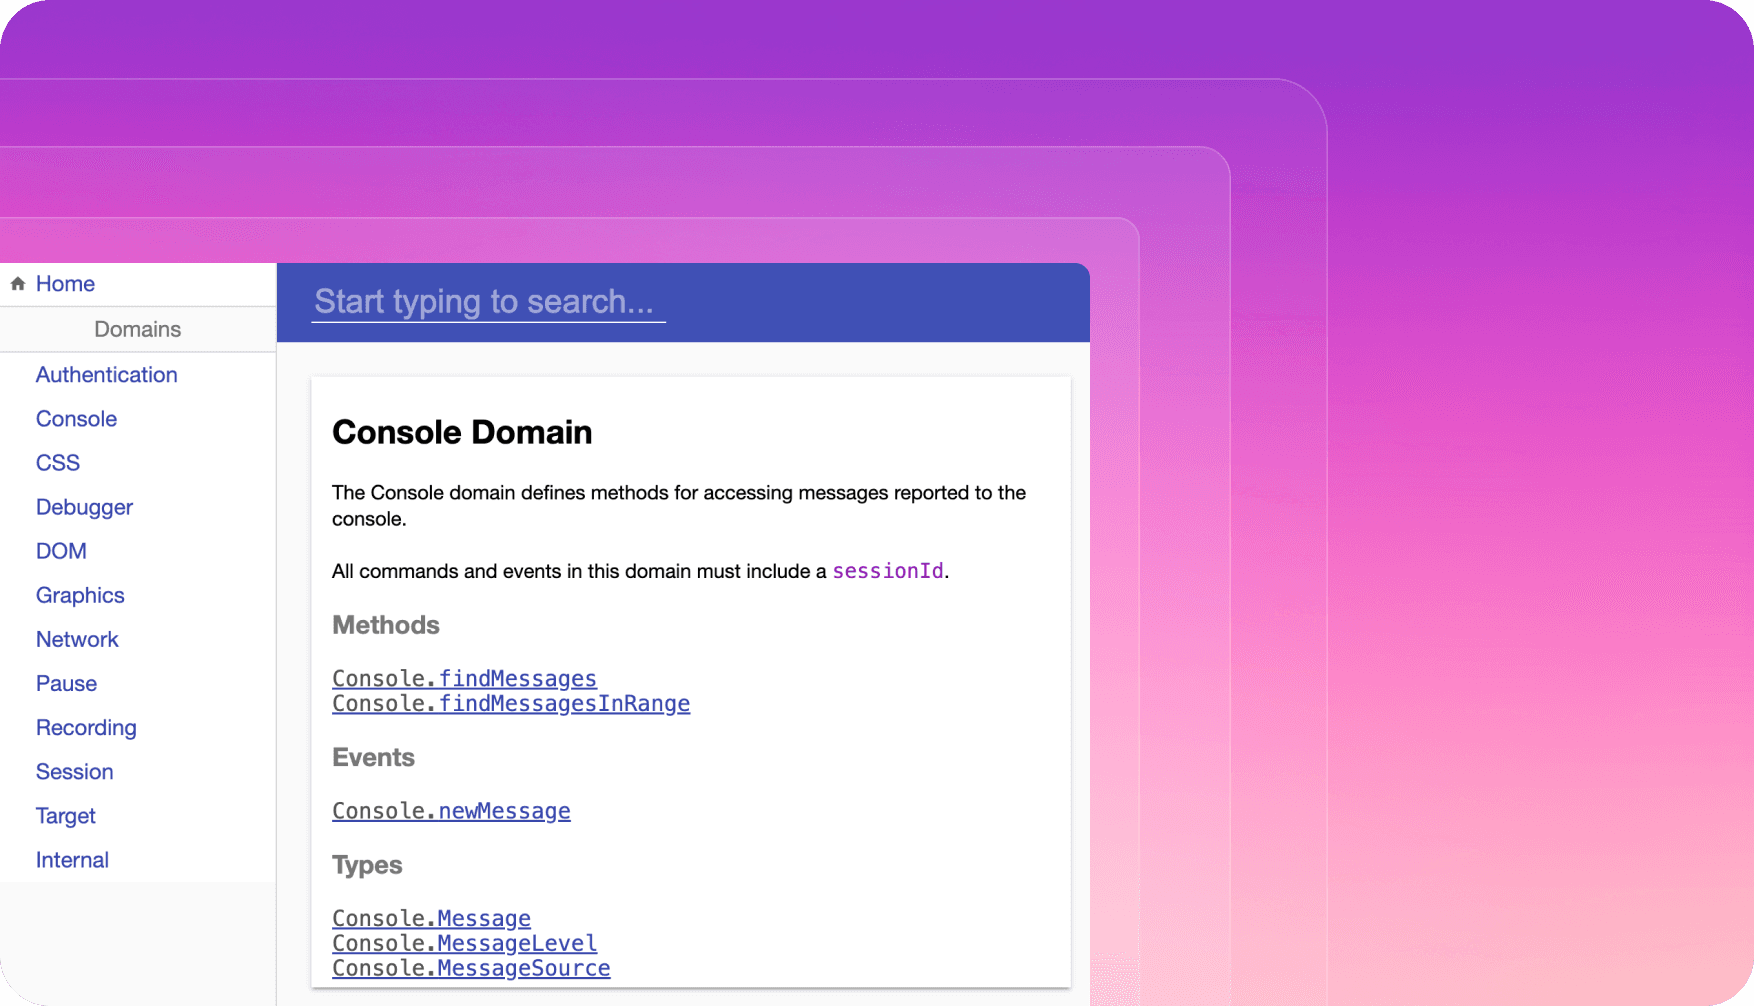Open the Console.MessageLevel type link
The width and height of the screenshot is (1754, 1006).
coord(464,943)
